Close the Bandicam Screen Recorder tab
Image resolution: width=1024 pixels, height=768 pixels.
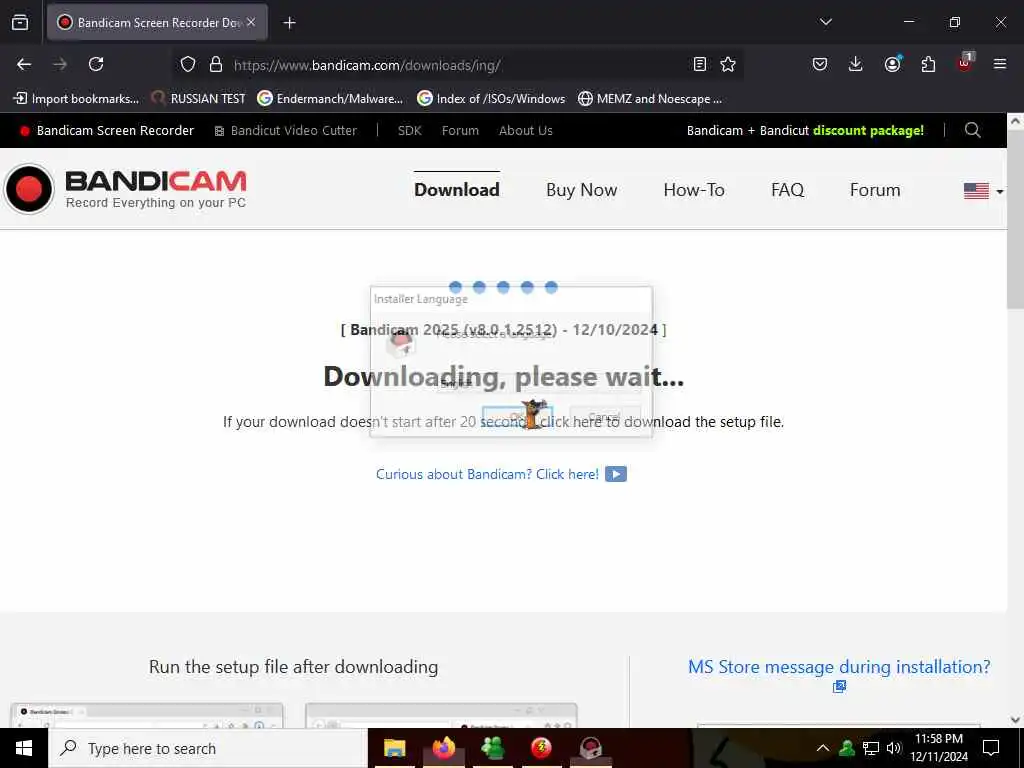point(251,22)
